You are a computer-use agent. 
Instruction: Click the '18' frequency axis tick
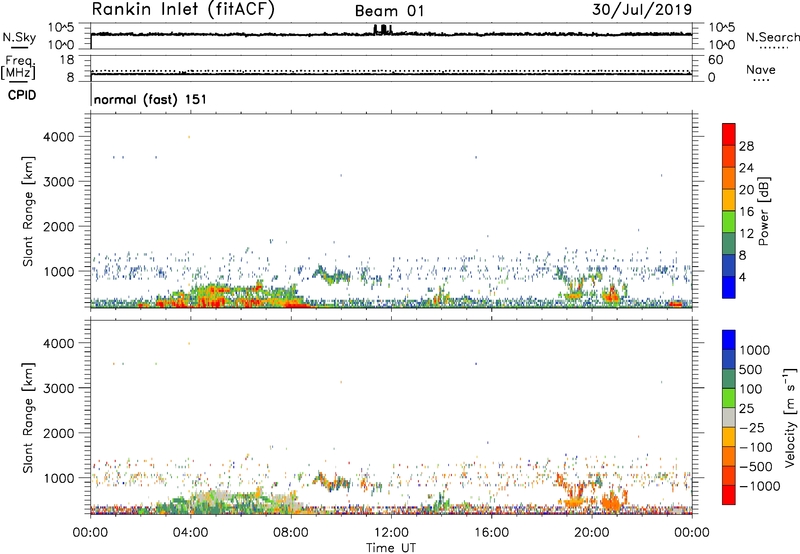(67, 60)
